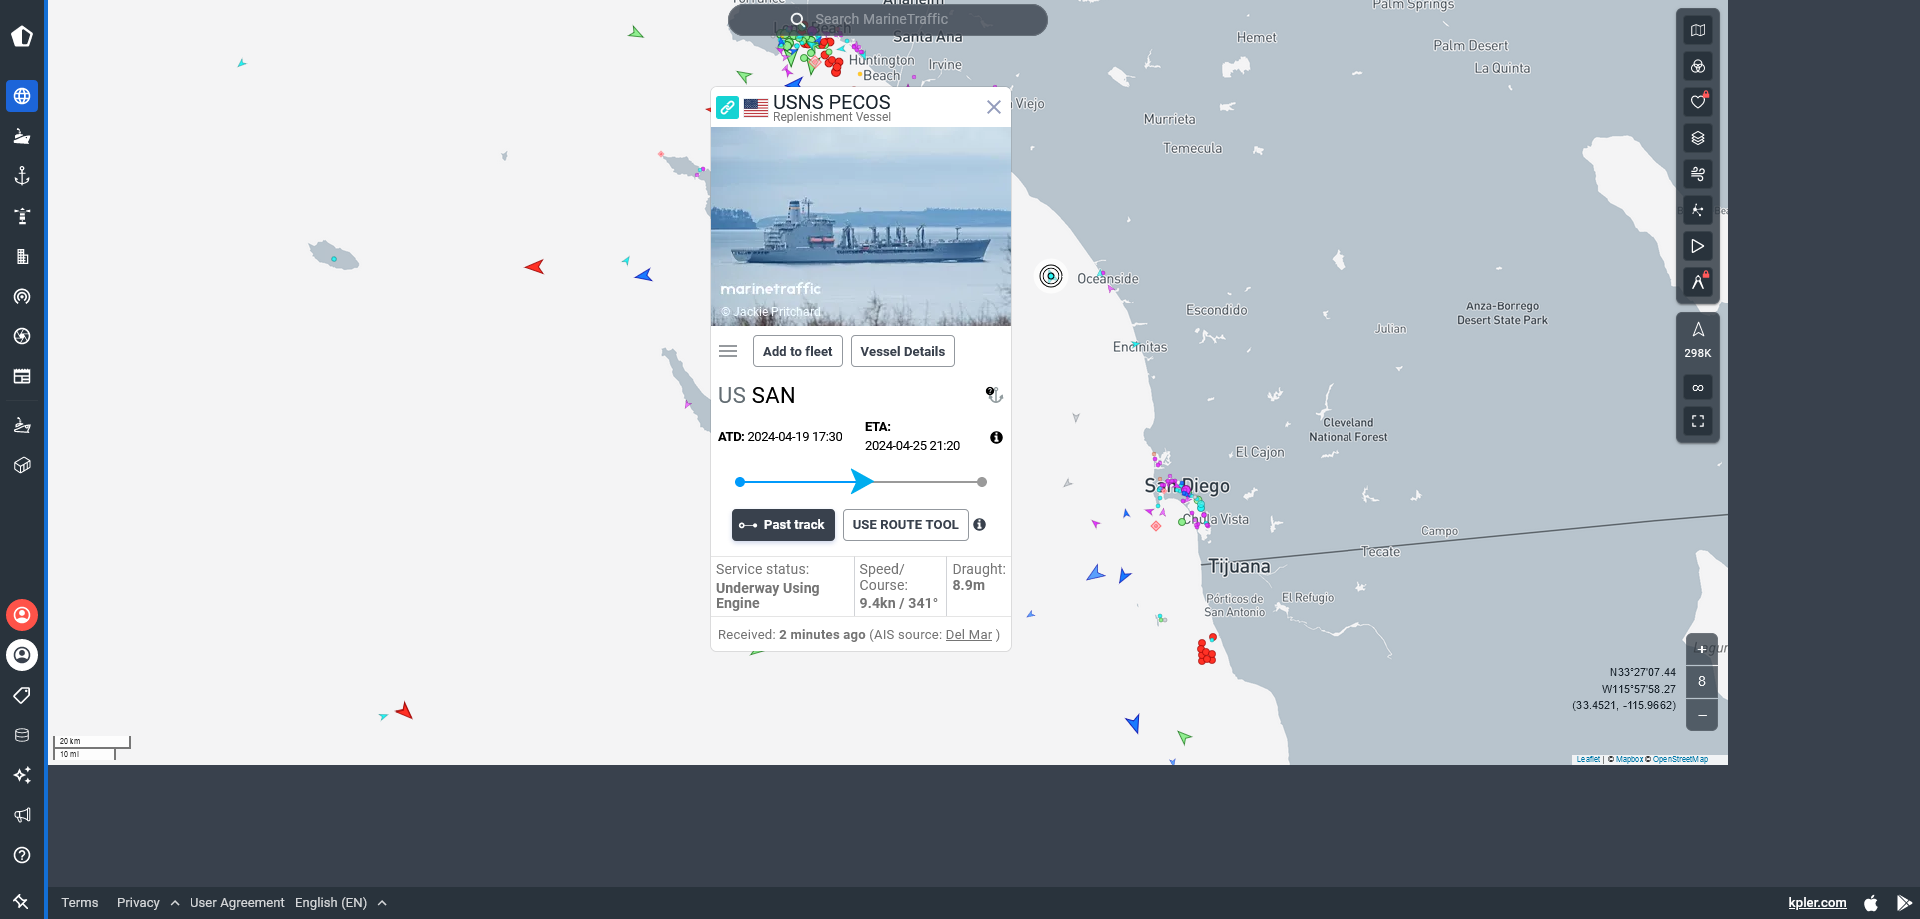This screenshot has width=1920, height=919.
Task: Click the voyage progress arrow marker
Action: click(861, 482)
